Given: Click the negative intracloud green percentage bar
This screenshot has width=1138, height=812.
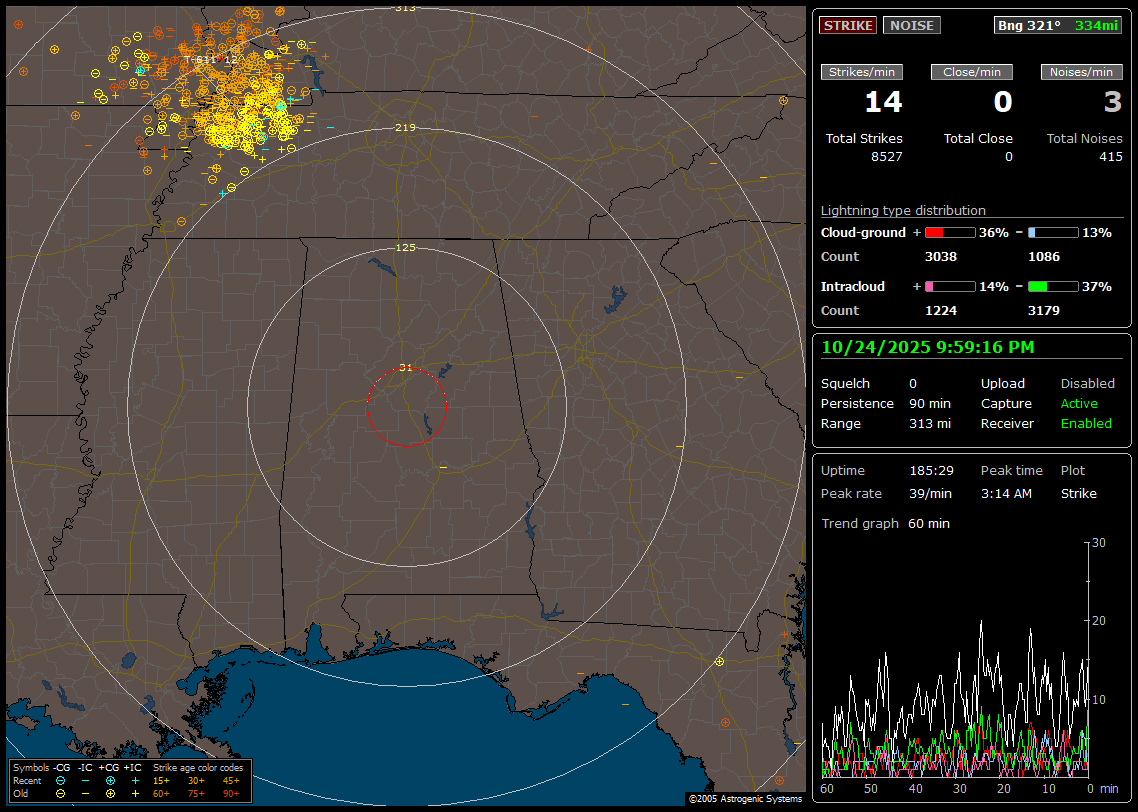Looking at the screenshot, I should click(x=1052, y=287).
